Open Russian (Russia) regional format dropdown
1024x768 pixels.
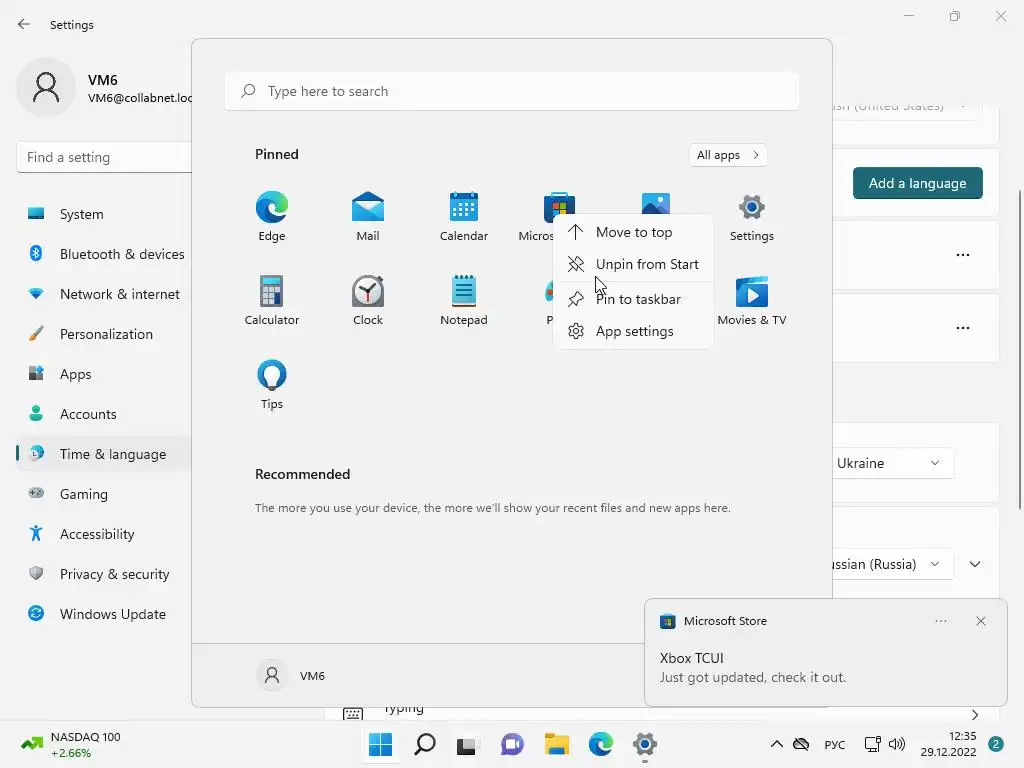tap(891, 564)
